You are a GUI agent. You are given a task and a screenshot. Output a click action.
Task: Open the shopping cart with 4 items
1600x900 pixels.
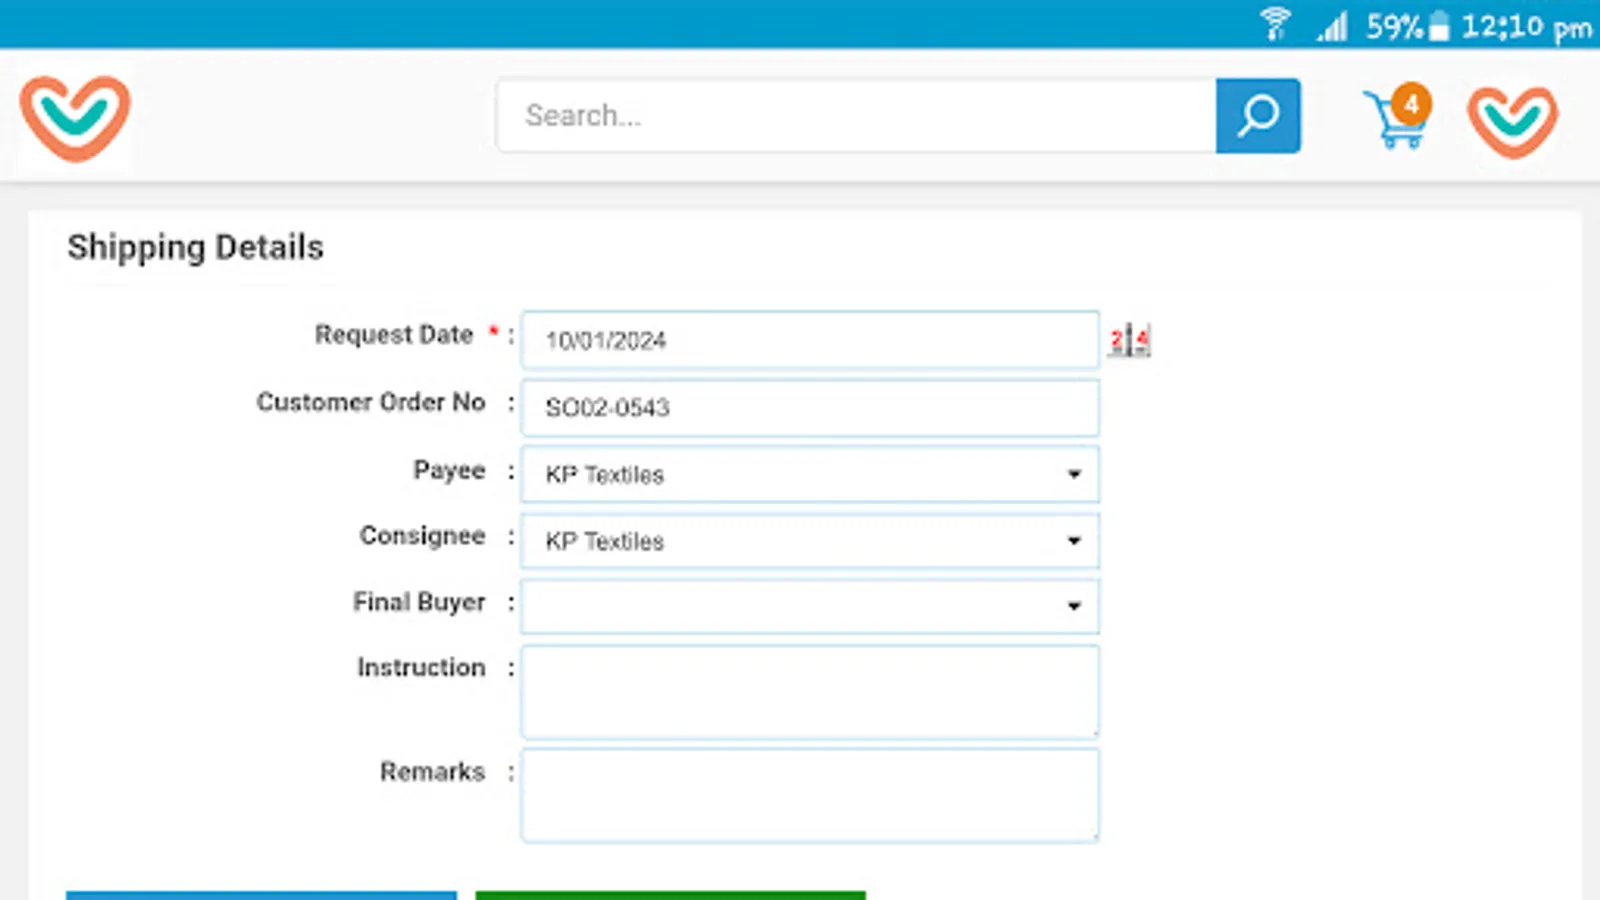tap(1398, 117)
